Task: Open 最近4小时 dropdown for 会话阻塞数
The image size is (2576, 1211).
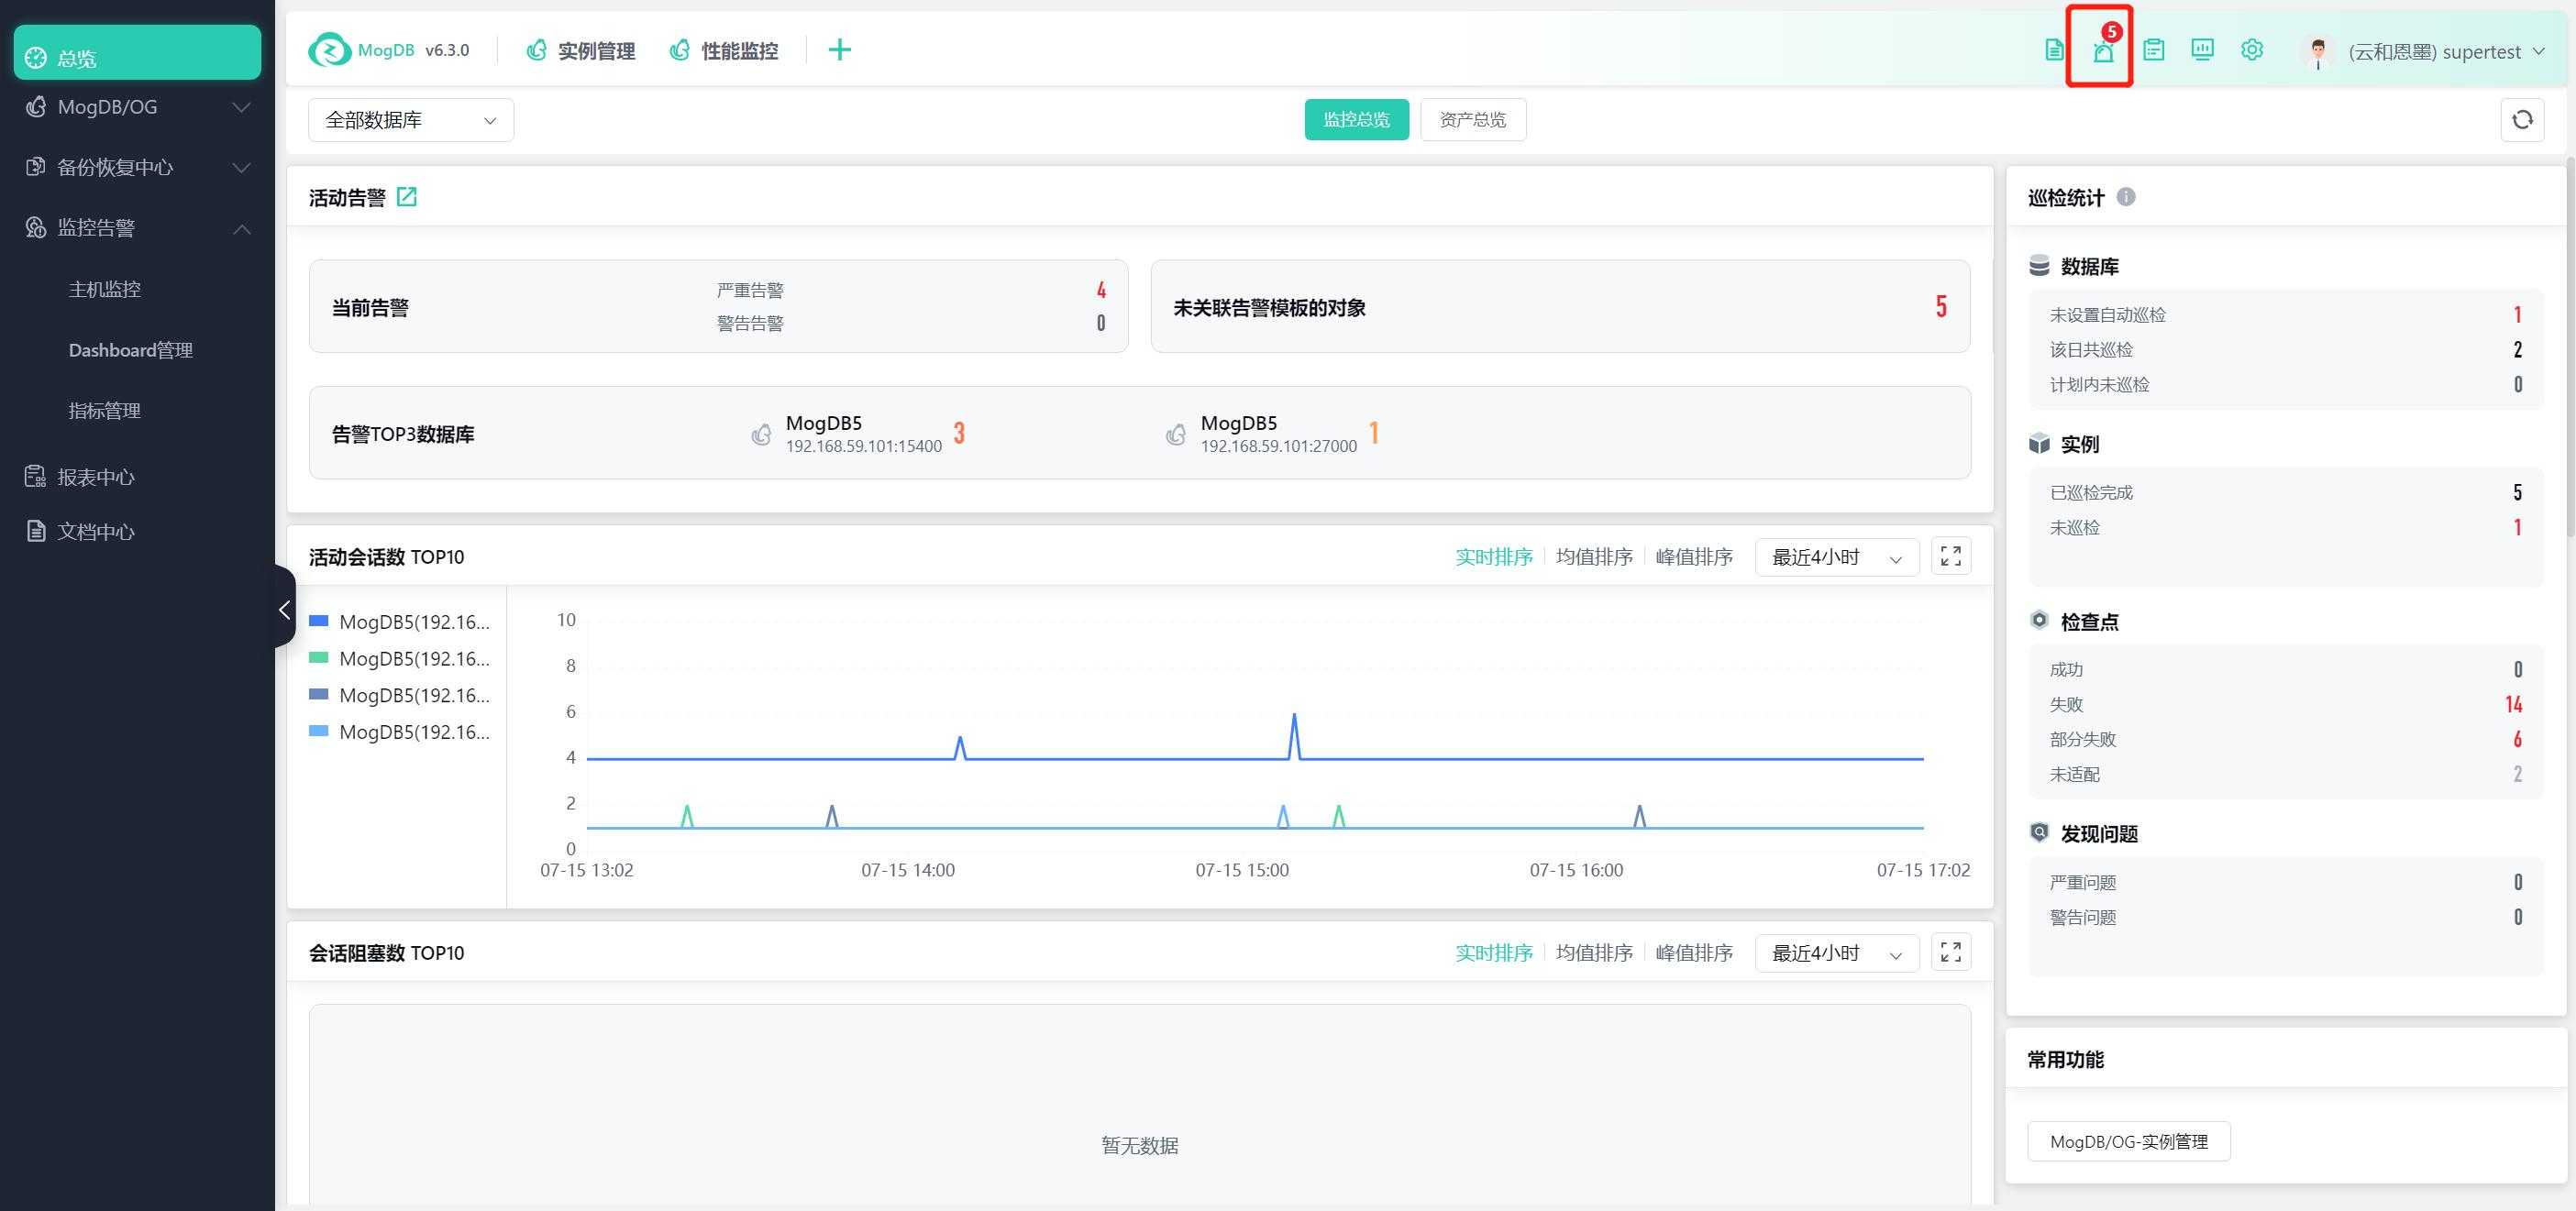Action: point(1837,953)
